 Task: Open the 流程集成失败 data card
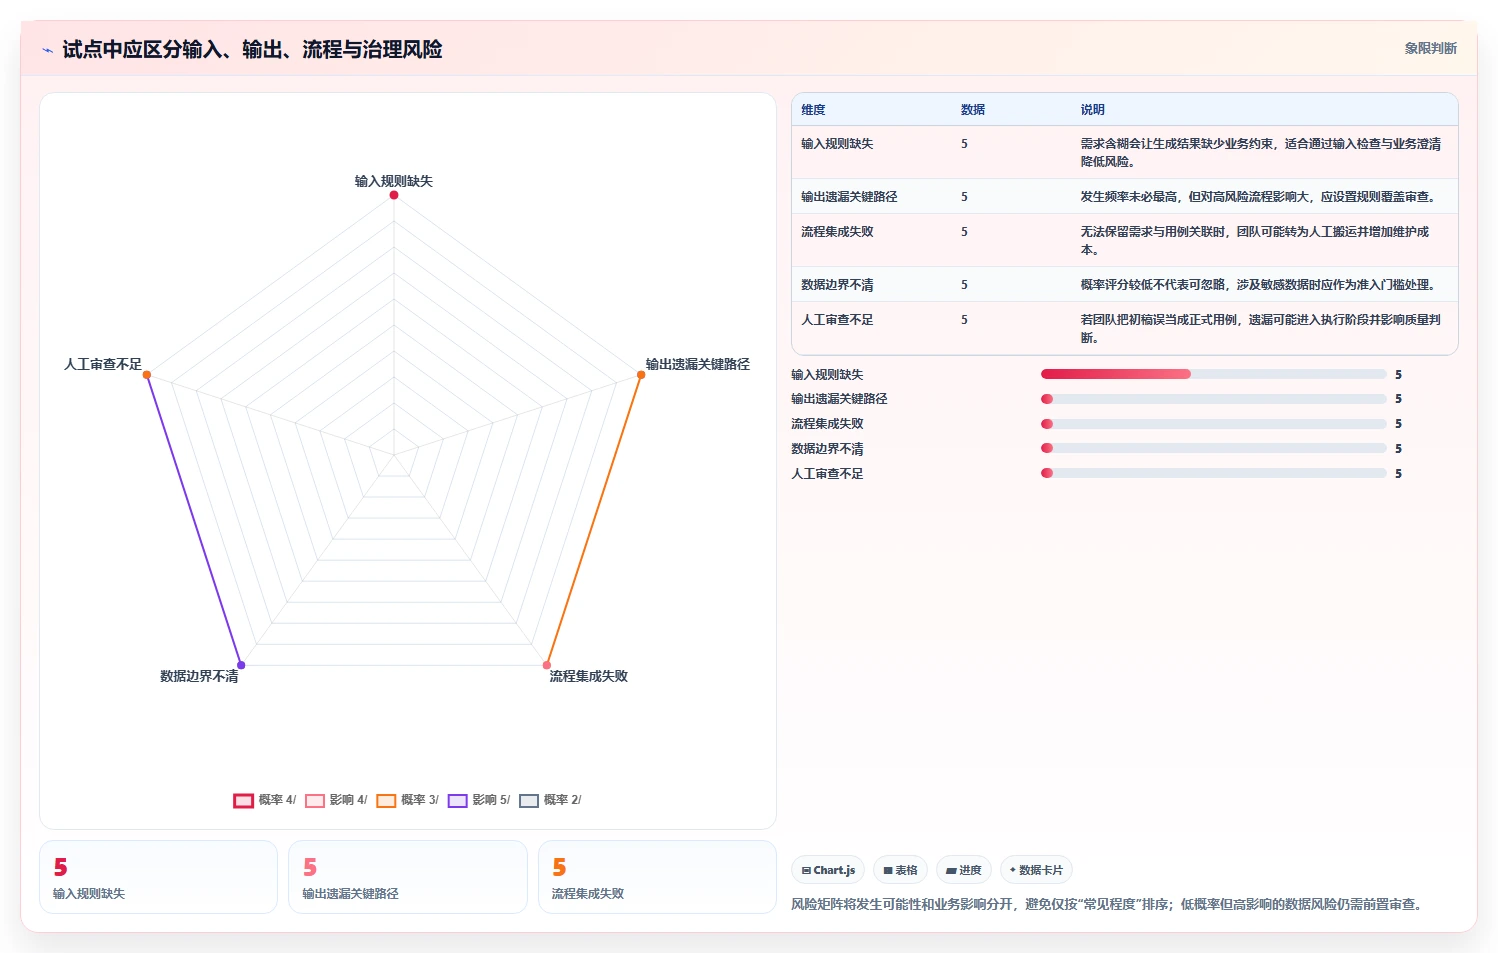[x=657, y=877]
